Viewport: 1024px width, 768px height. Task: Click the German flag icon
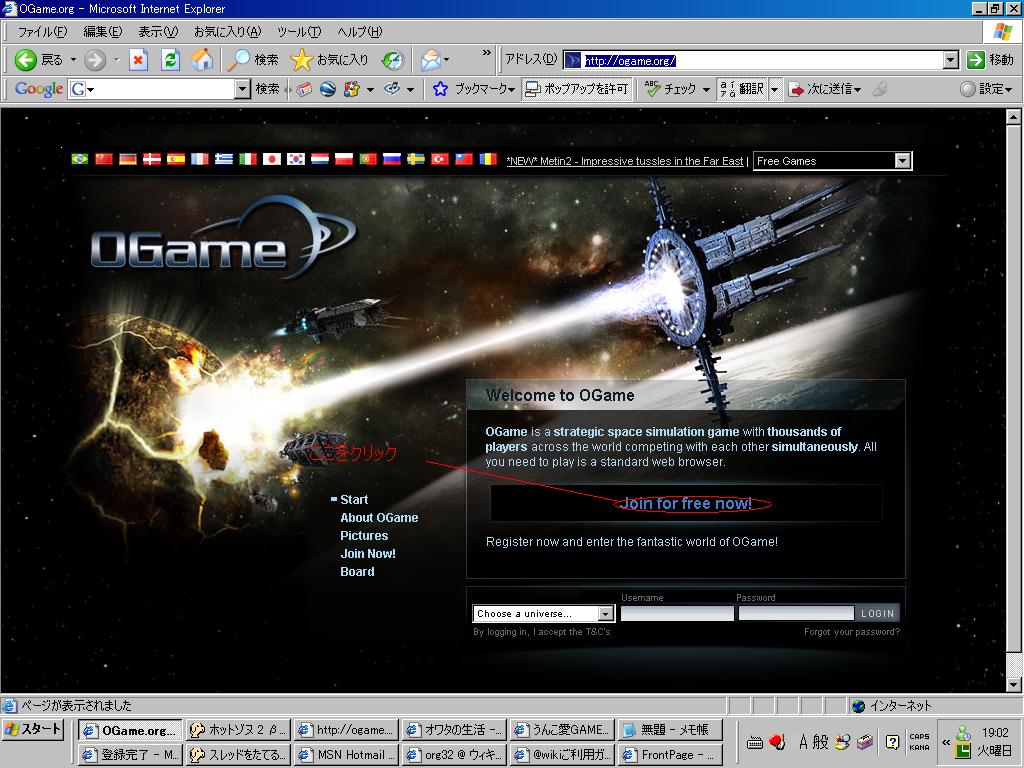[x=128, y=159]
